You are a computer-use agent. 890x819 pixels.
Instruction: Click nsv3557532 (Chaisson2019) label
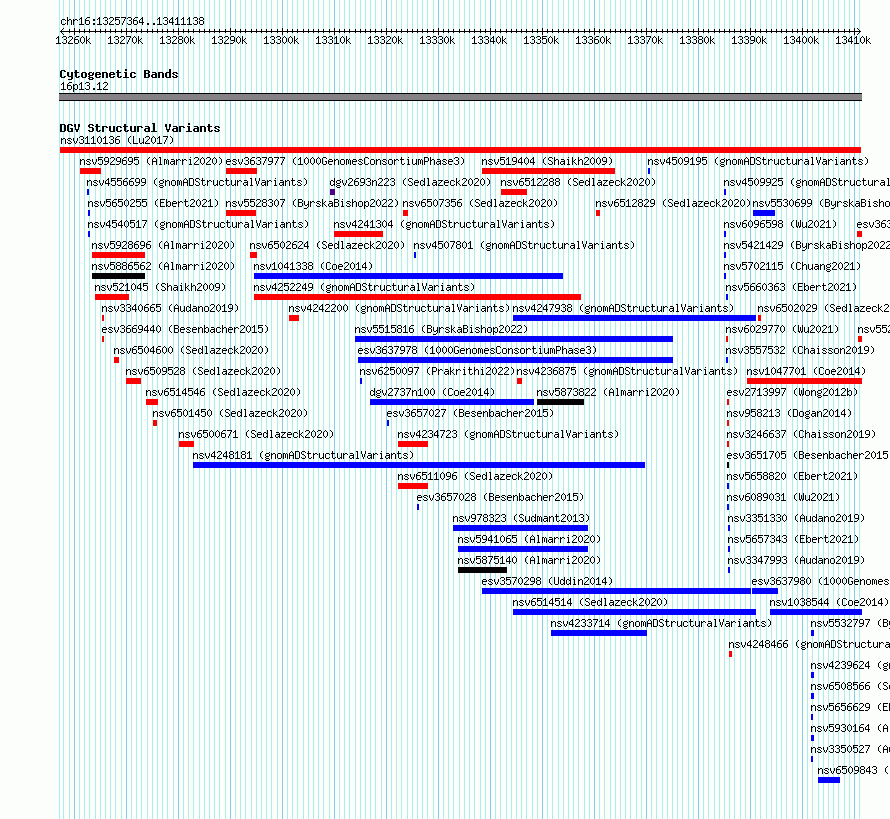800,350
